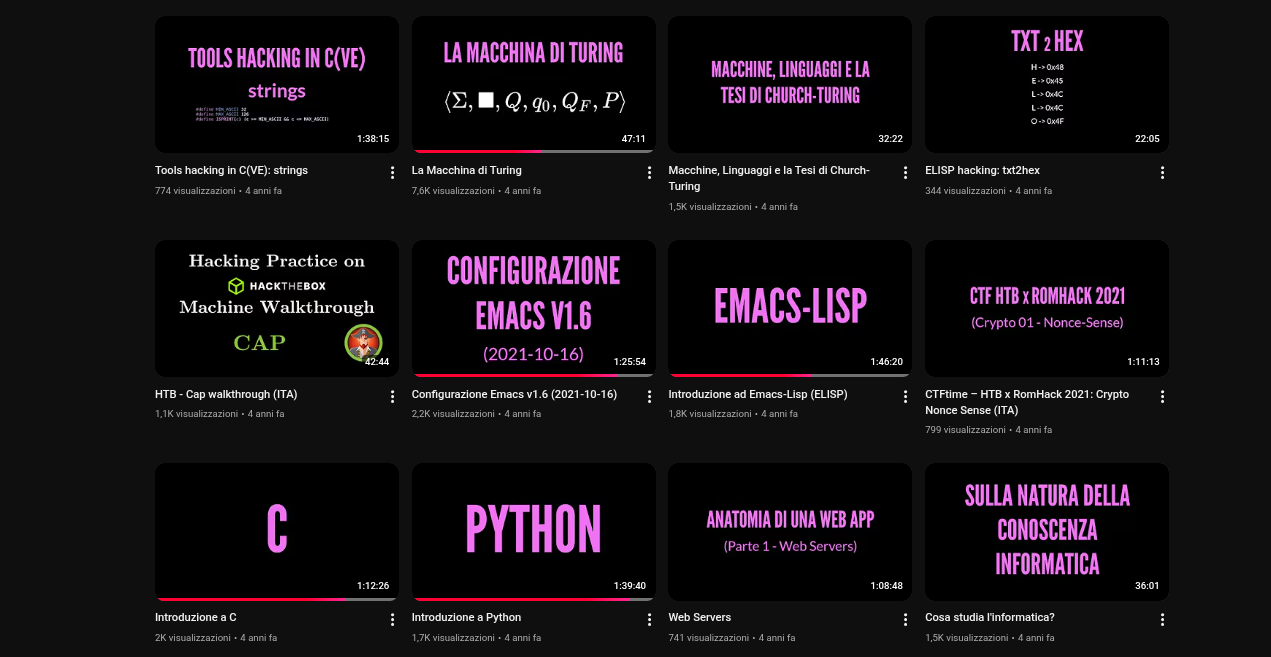Click watch progress bar on Configurazione Emacs thumbnail
The width and height of the screenshot is (1271, 657).
(x=534, y=375)
